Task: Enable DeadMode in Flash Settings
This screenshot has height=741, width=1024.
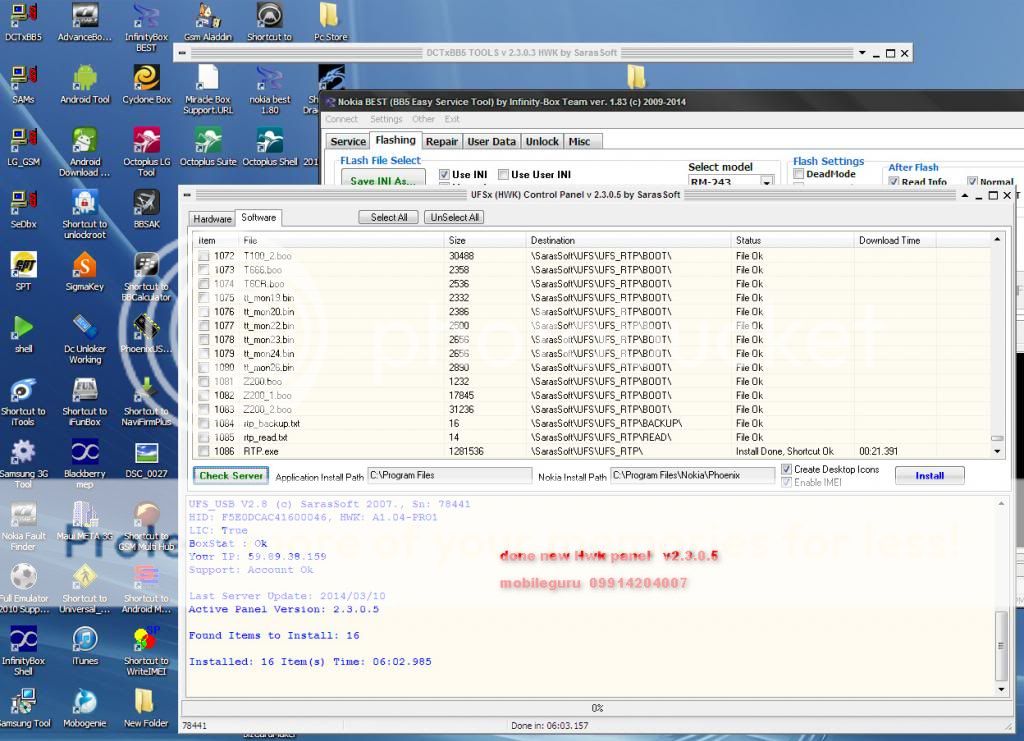Action: pos(798,174)
